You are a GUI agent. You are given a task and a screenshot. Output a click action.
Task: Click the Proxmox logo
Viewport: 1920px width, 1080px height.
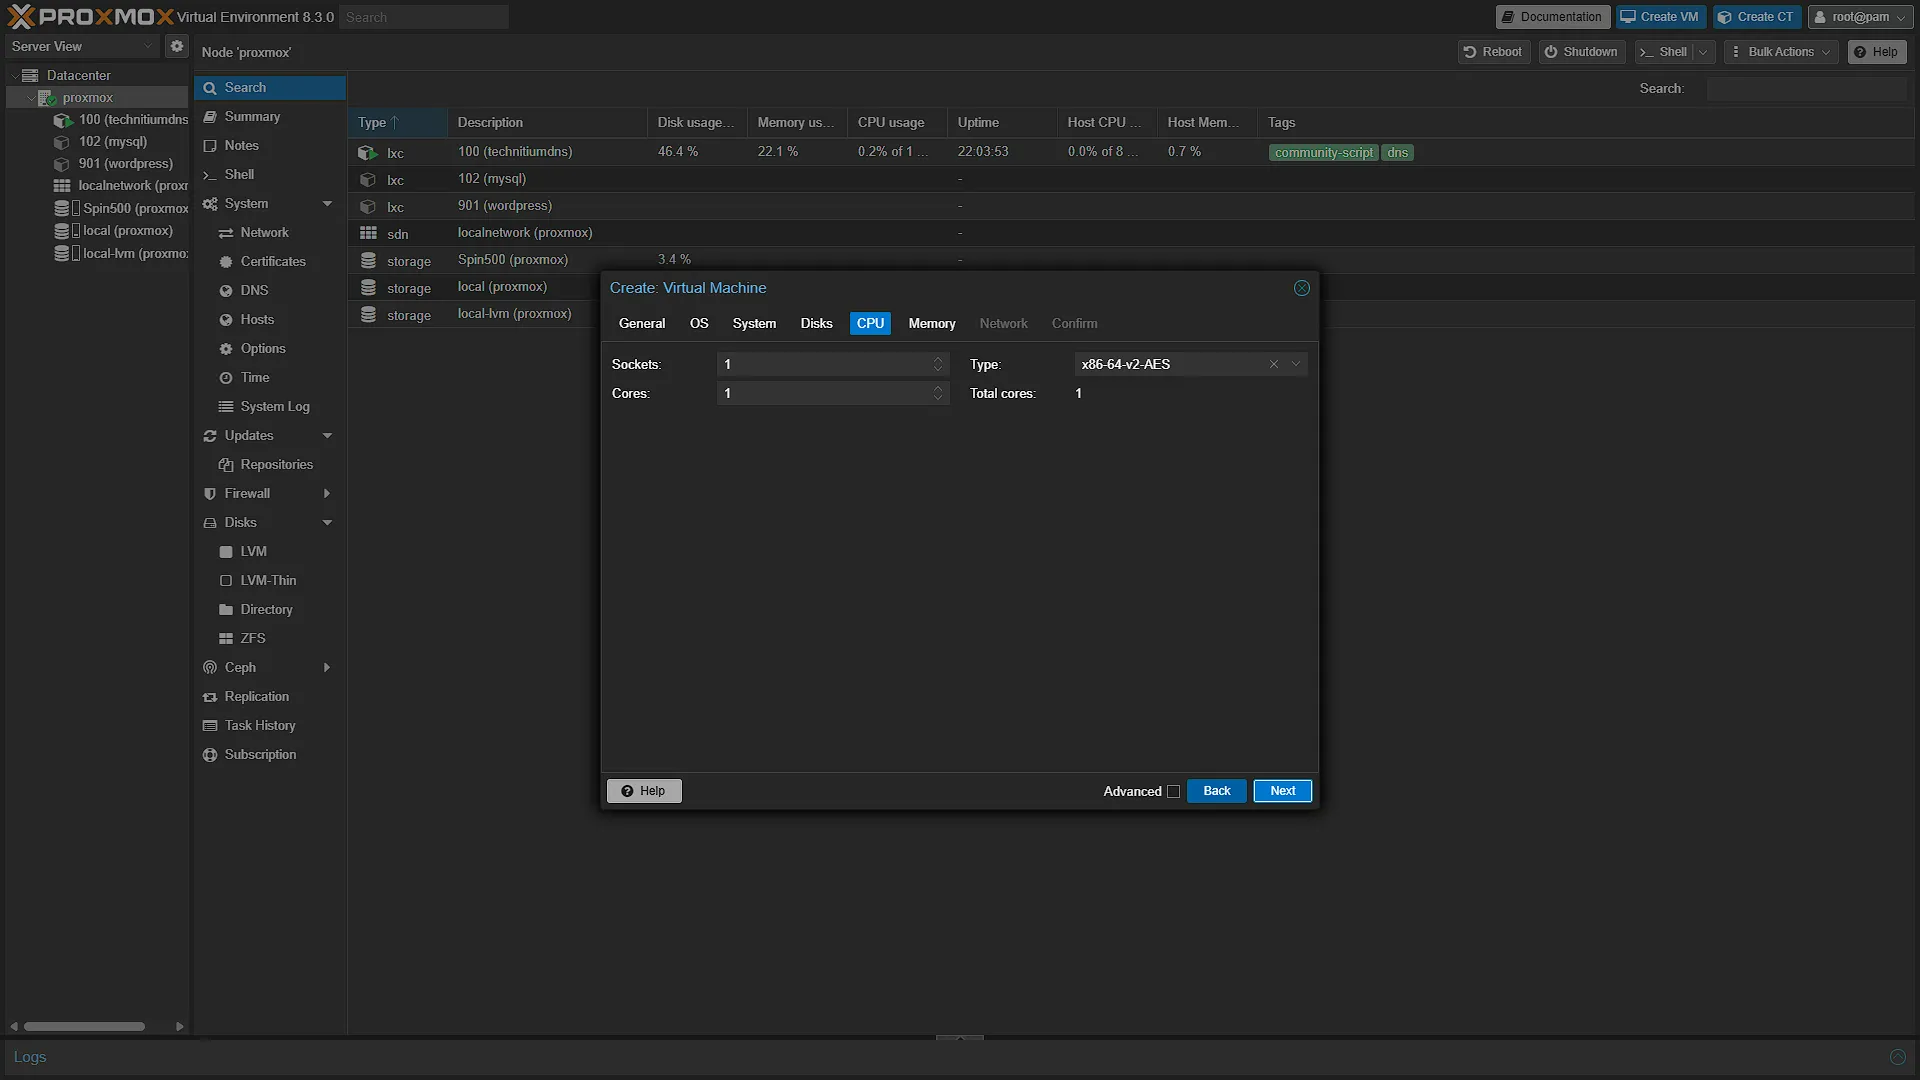(x=90, y=17)
